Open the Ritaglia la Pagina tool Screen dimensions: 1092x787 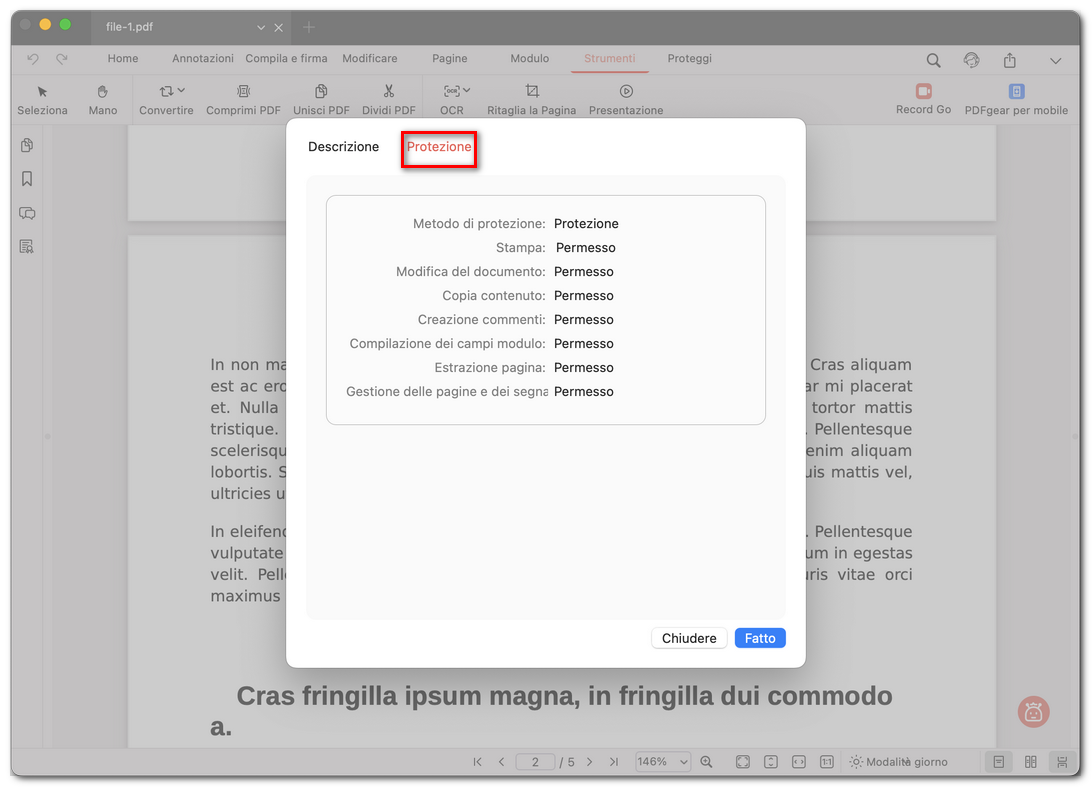(x=531, y=99)
